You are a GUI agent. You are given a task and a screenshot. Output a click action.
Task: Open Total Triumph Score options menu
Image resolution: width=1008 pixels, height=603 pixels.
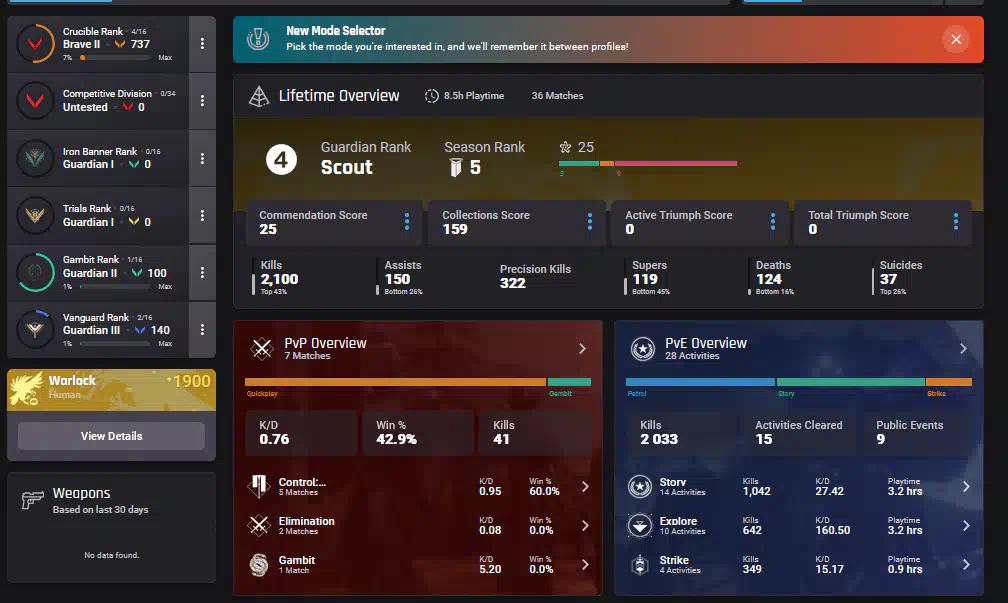click(x=956, y=222)
